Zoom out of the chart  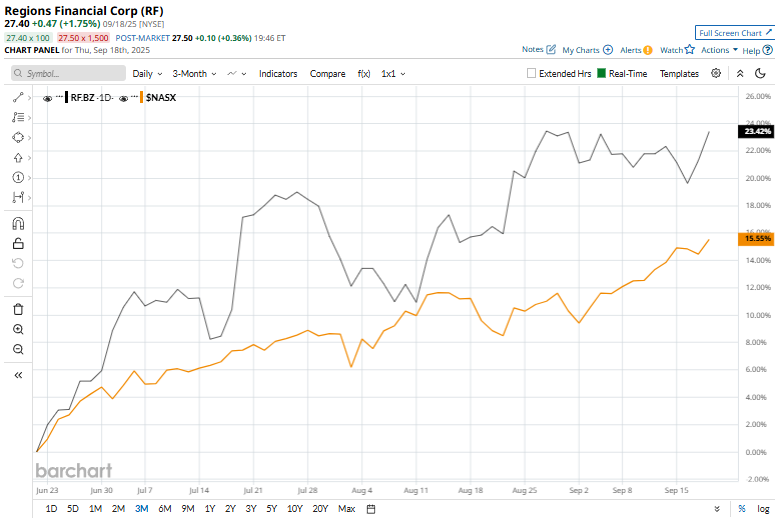pos(18,349)
